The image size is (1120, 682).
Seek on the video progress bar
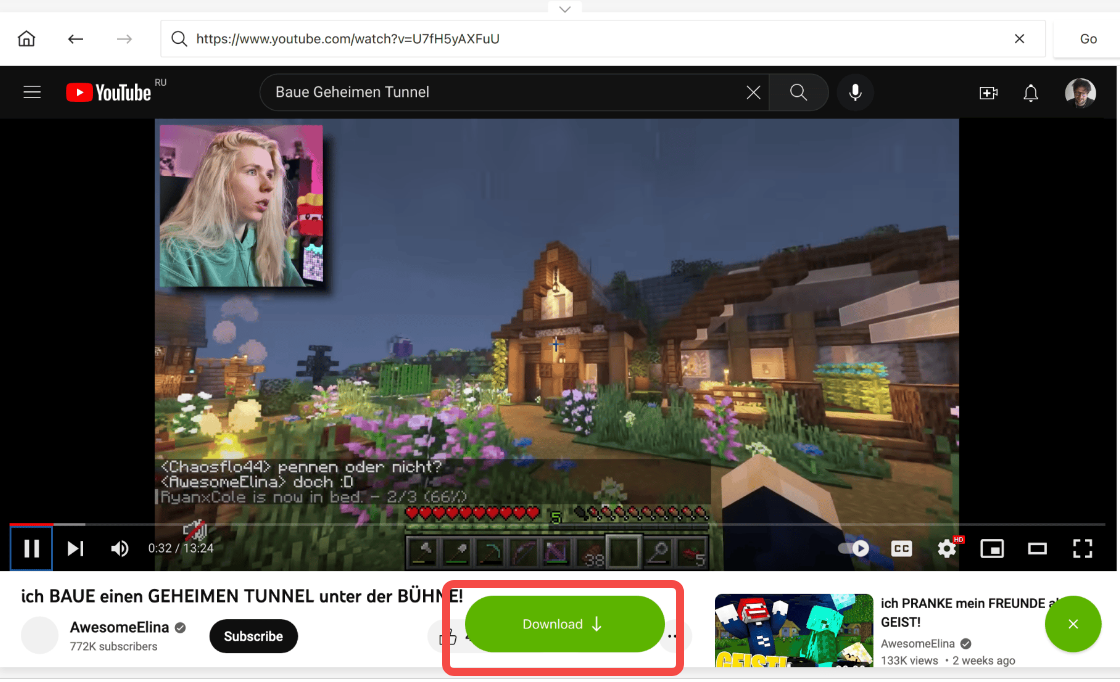(x=557, y=524)
